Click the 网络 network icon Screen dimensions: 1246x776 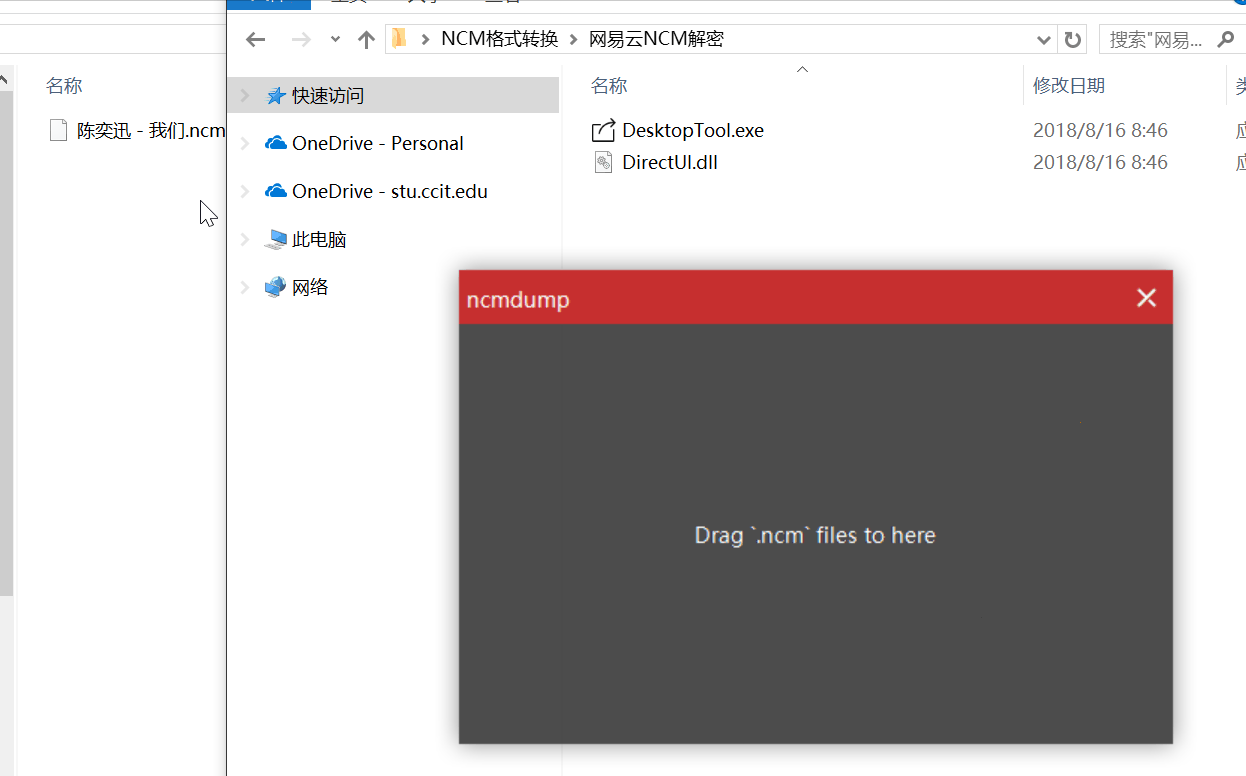click(x=276, y=287)
